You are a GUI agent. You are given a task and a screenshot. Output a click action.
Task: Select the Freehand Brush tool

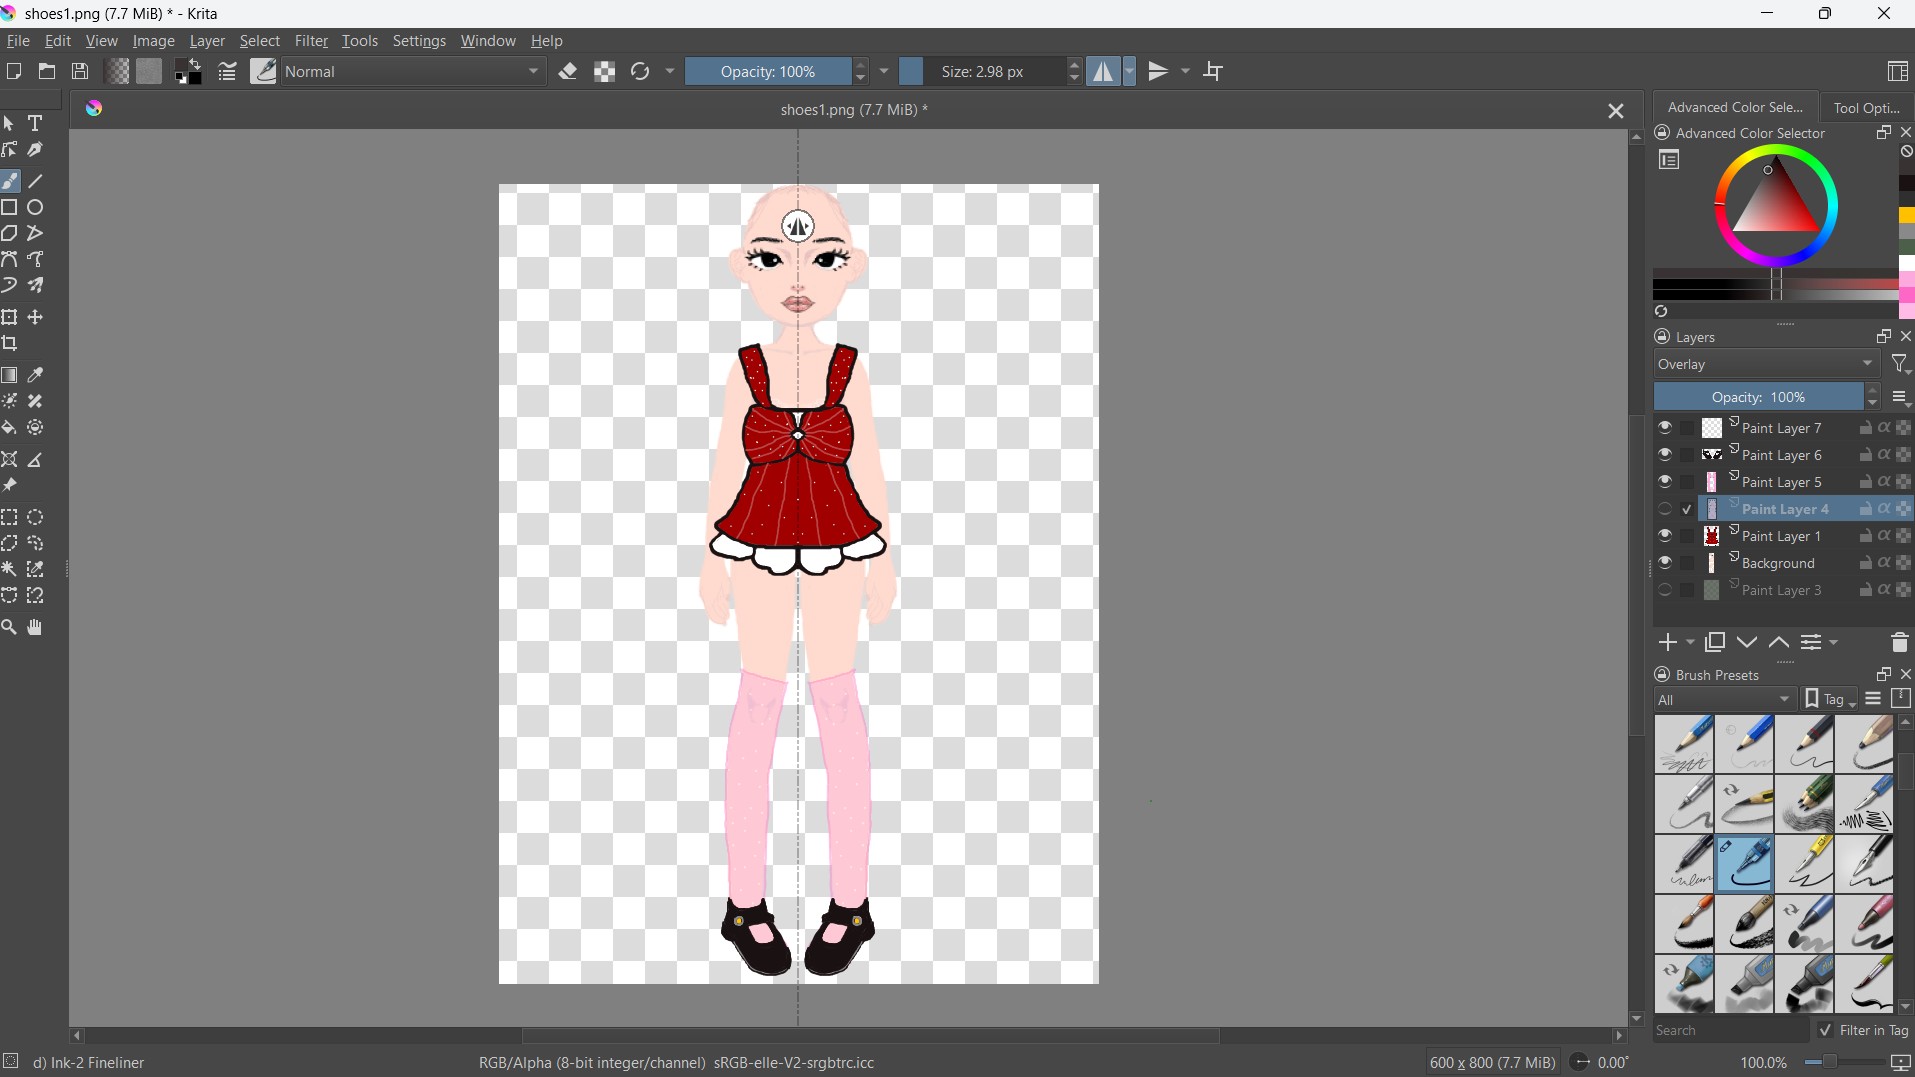pyautogui.click(x=10, y=181)
